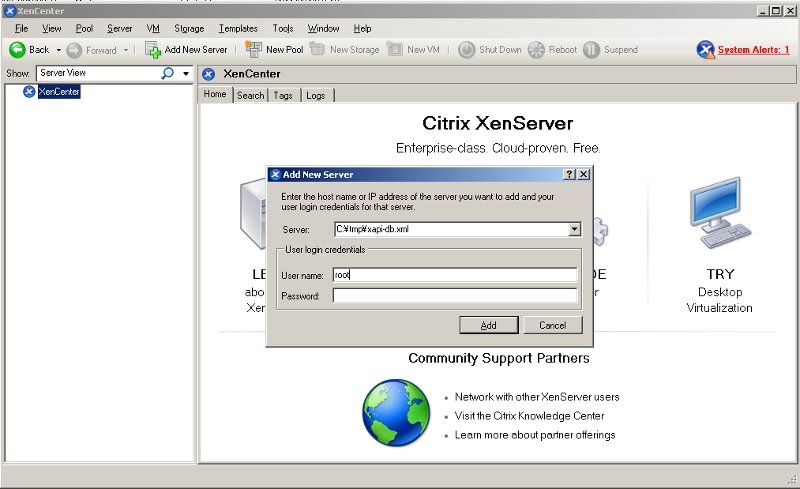
Task: Open the VM menu
Action: tap(153, 29)
